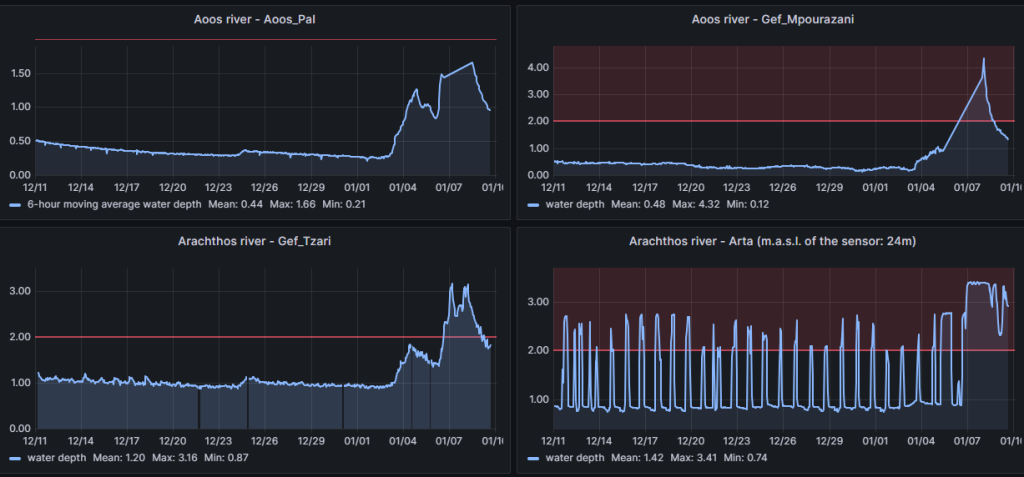Image resolution: width=1024 pixels, height=477 pixels.
Task: Click the Gef_Mpourazani legend series color marker
Action: pos(532,204)
